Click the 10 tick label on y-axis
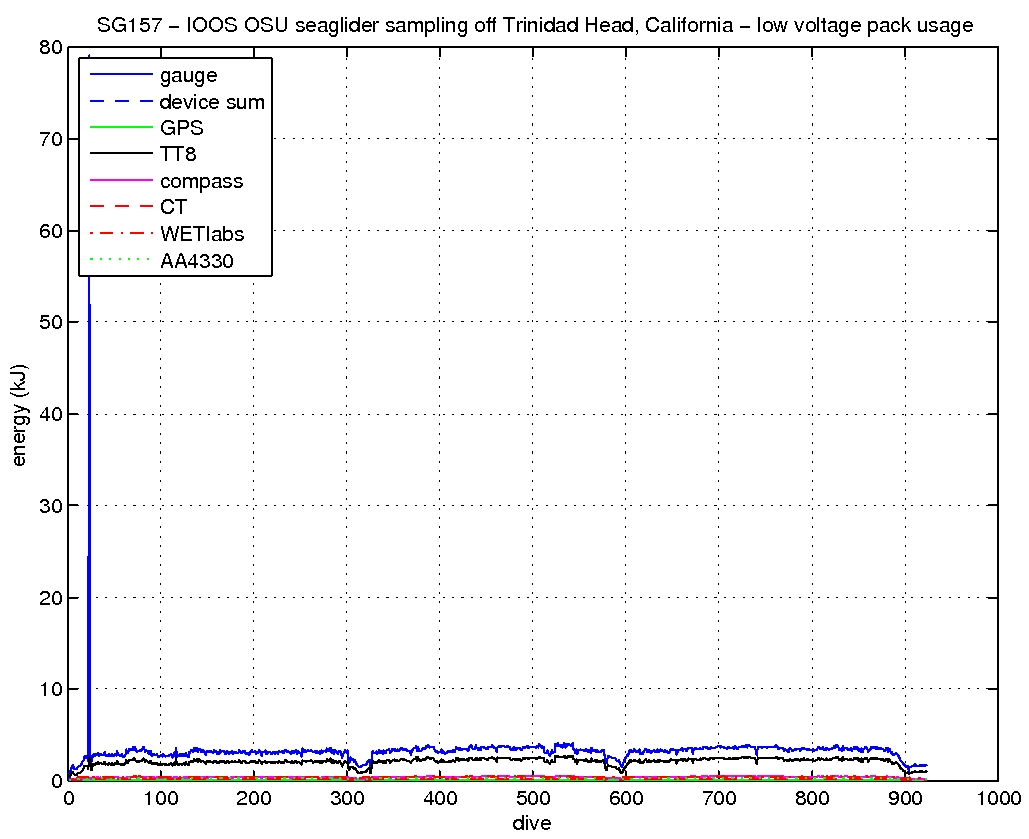The width and height of the screenshot is (1029, 839). [x=50, y=689]
